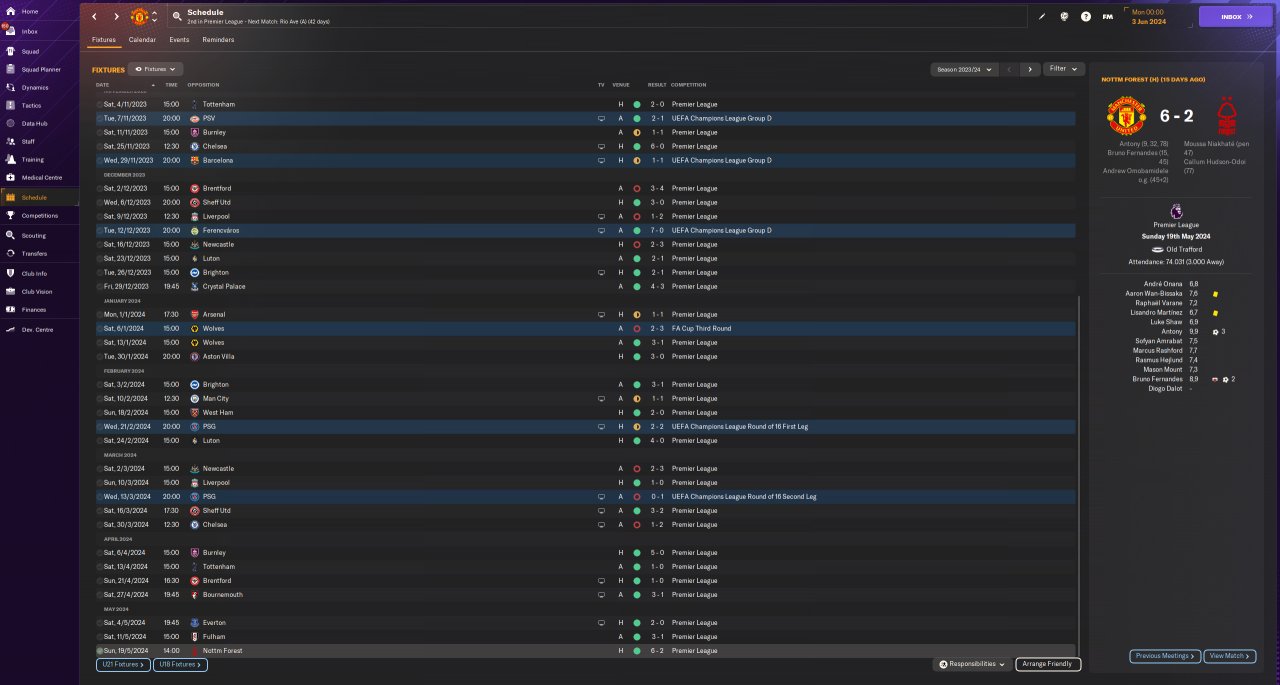
Task: Click the pencil edit icon
Action: click(1042, 16)
